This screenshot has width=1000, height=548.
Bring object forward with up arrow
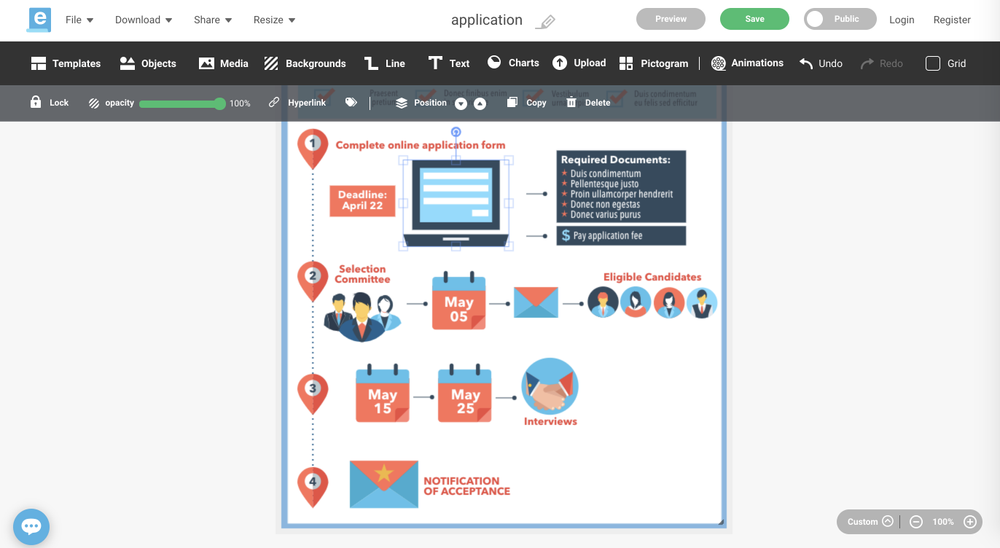[480, 103]
